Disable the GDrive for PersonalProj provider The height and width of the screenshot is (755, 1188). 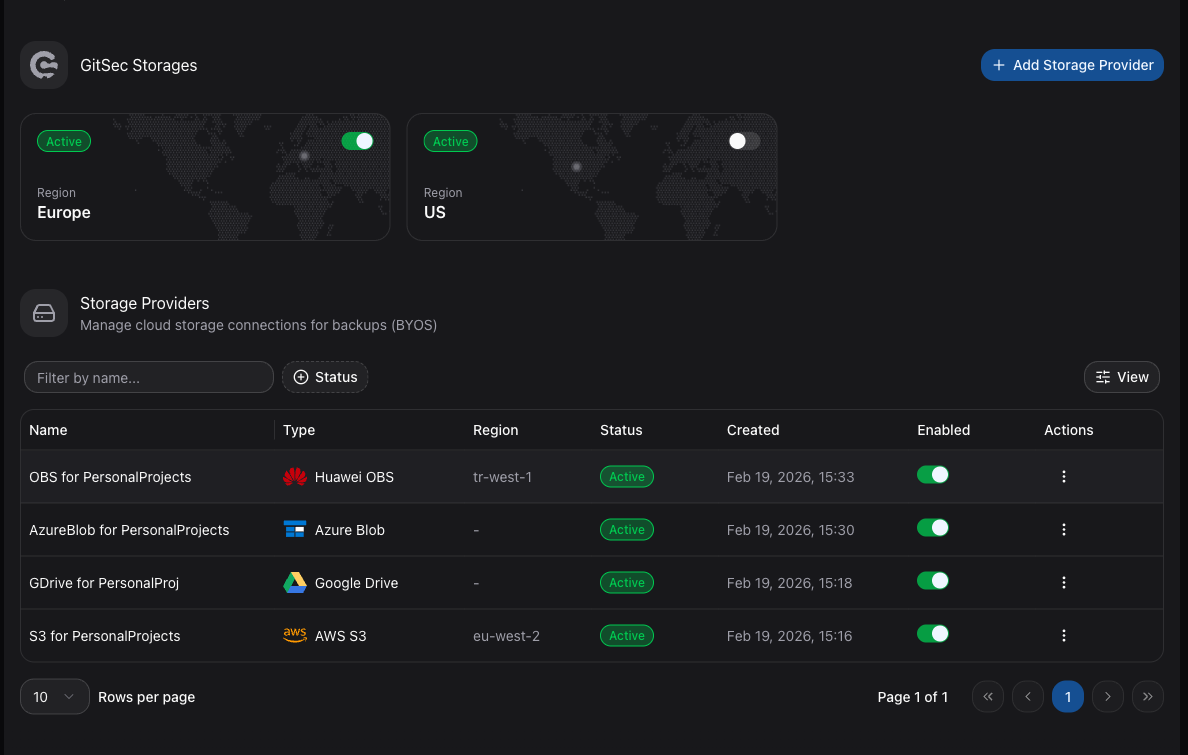coord(932,580)
